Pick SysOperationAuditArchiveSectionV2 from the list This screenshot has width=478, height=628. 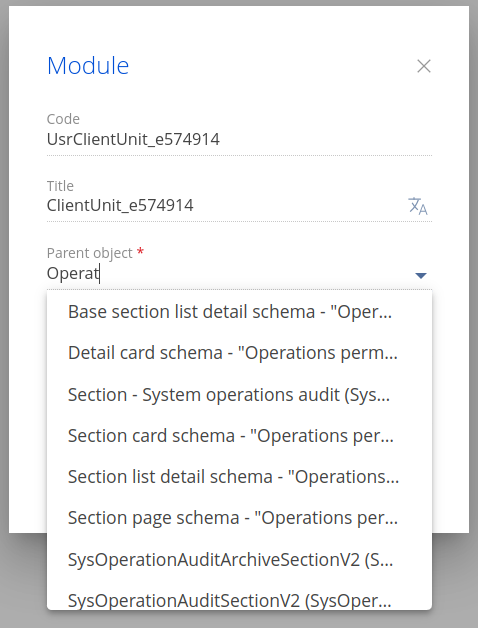[239, 560]
